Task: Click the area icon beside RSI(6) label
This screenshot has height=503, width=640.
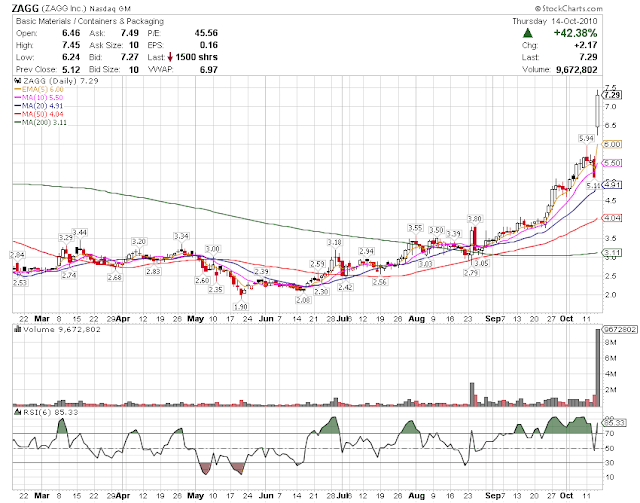Action: (18, 412)
